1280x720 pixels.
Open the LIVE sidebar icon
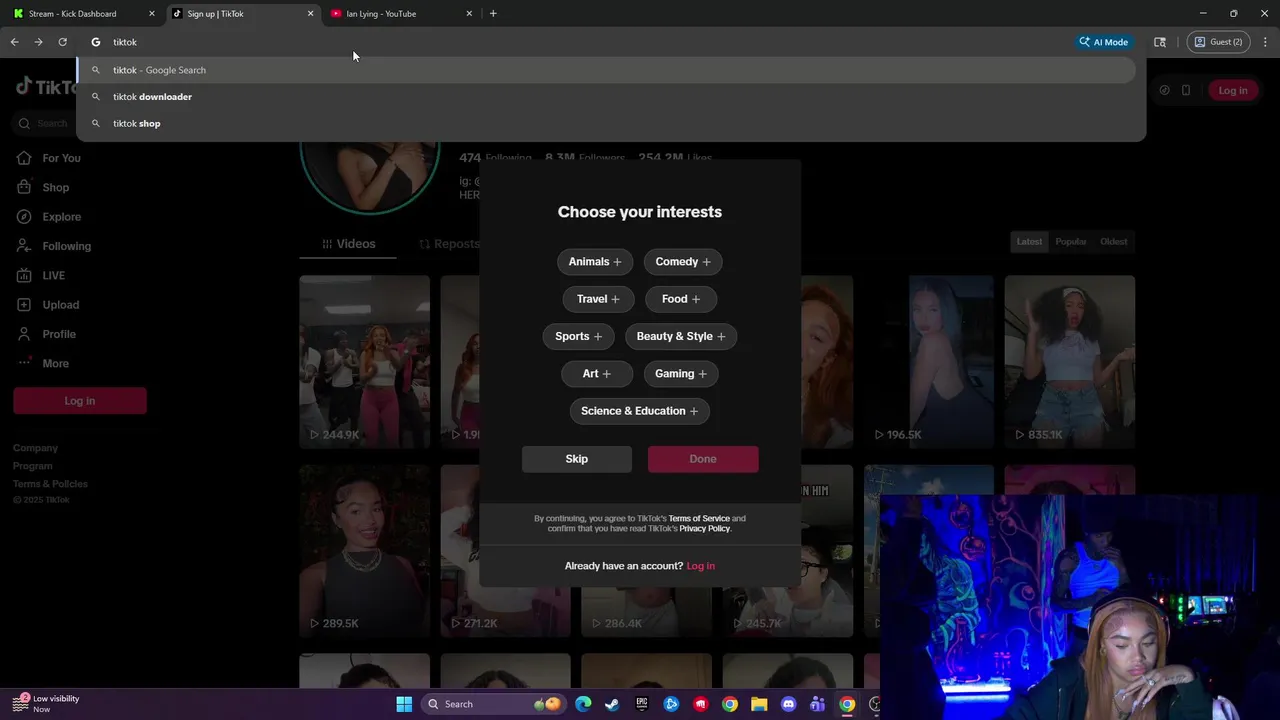click(24, 275)
